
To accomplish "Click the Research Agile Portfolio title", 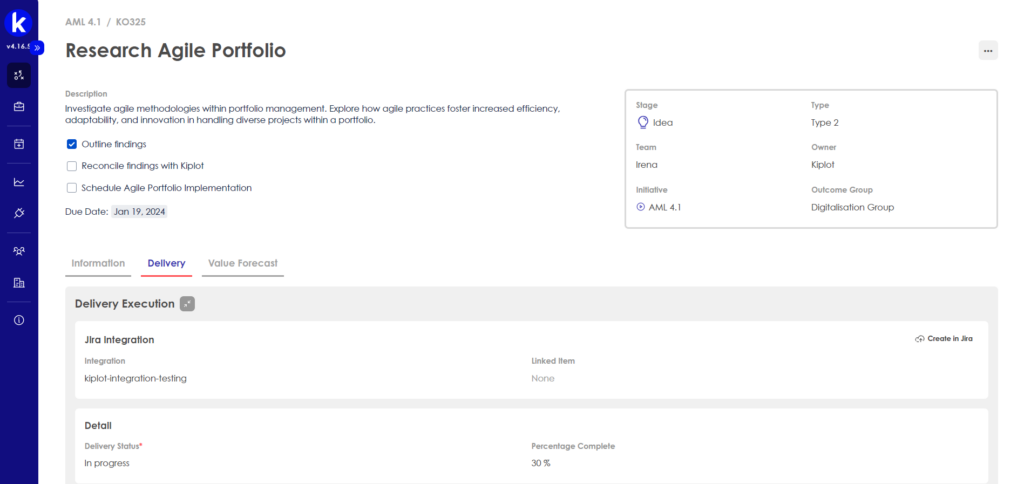I will pos(176,50).
